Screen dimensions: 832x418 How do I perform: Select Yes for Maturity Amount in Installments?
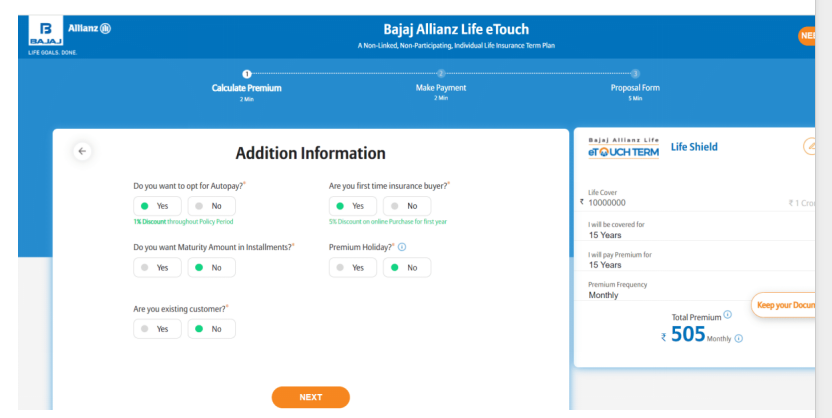(157, 267)
